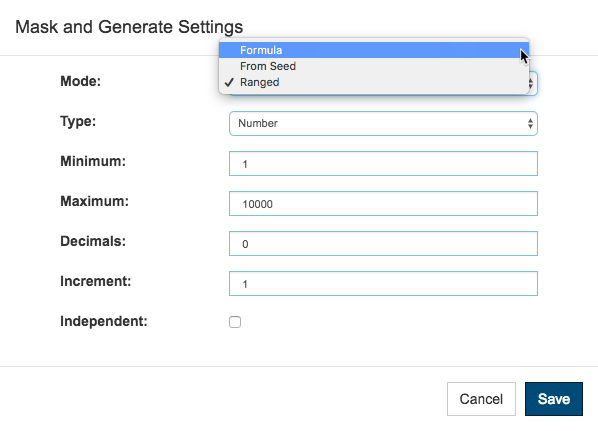The width and height of the screenshot is (598, 431).
Task: Click the Minimum input field
Action: point(383,164)
